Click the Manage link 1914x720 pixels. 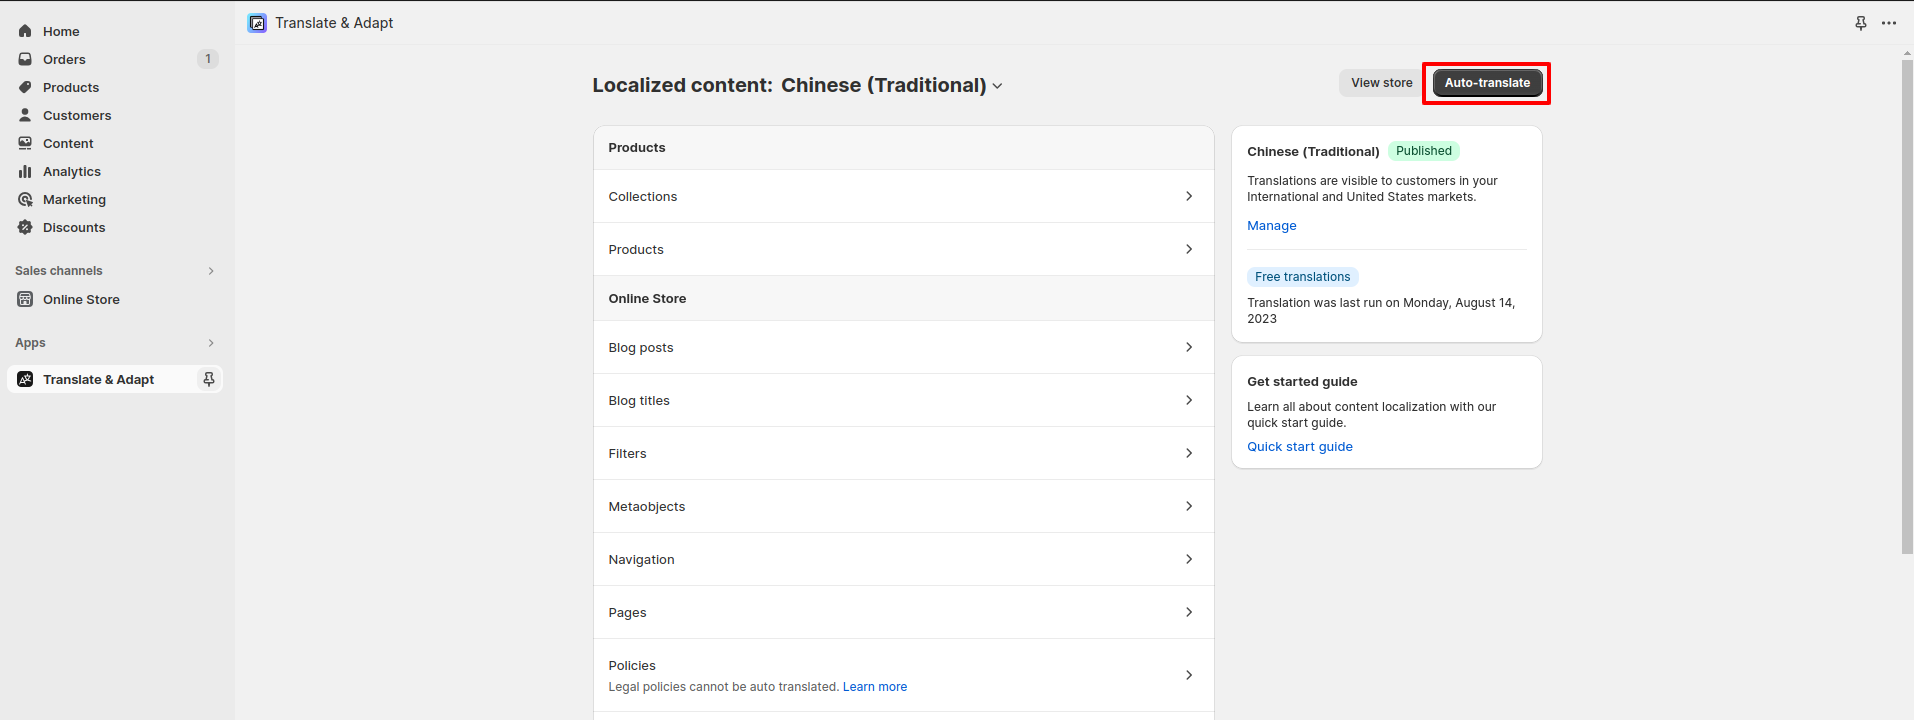(1272, 226)
